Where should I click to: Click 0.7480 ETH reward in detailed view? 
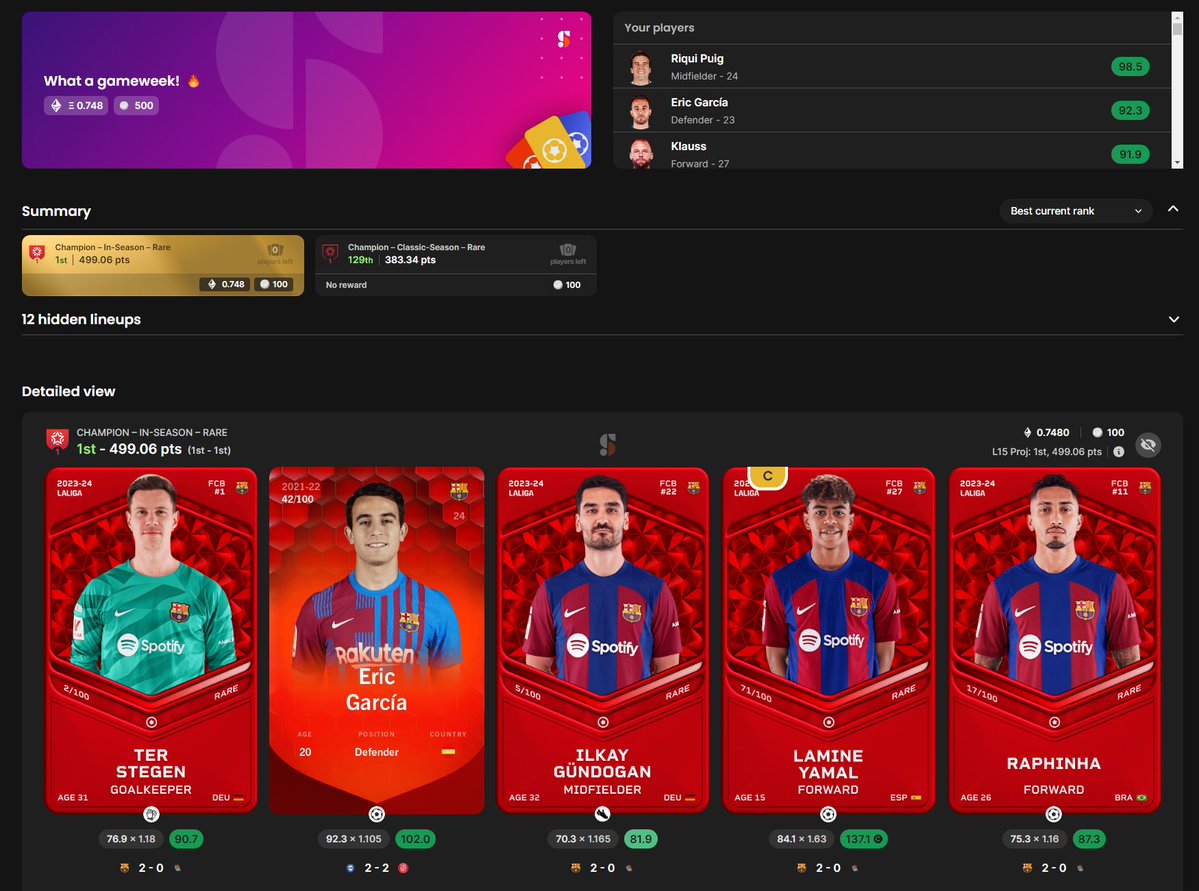[x=1046, y=432]
